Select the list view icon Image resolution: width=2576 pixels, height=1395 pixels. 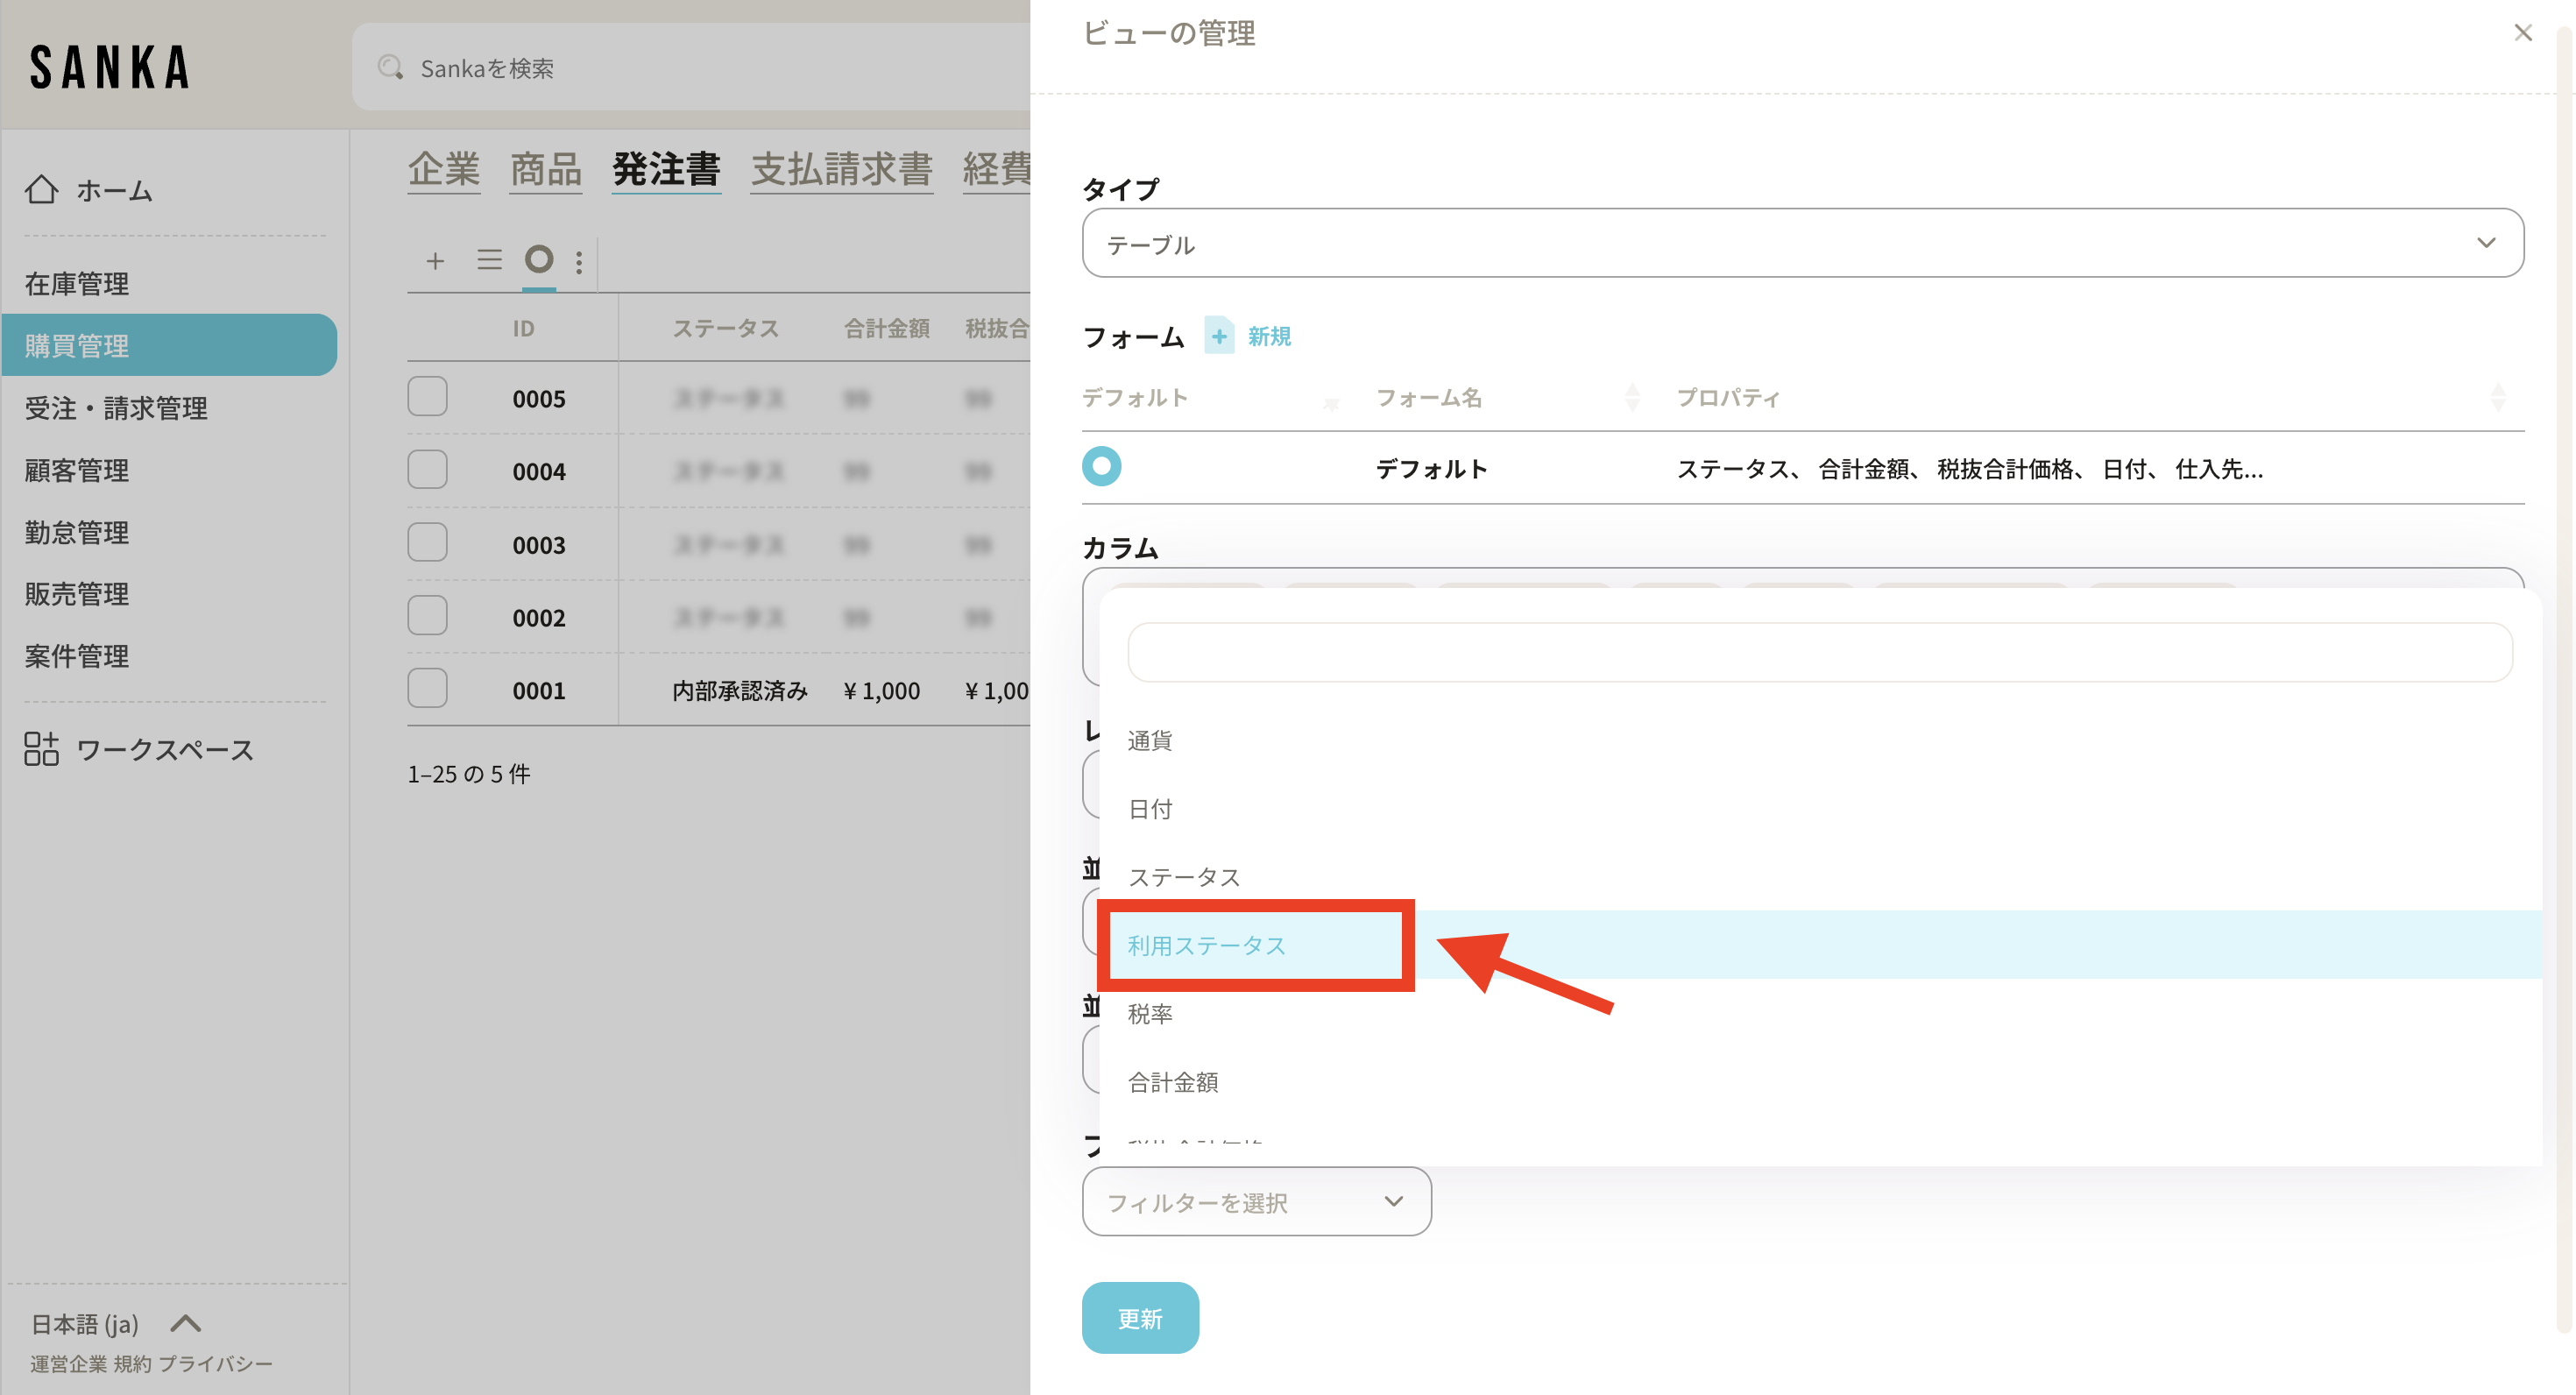489,261
